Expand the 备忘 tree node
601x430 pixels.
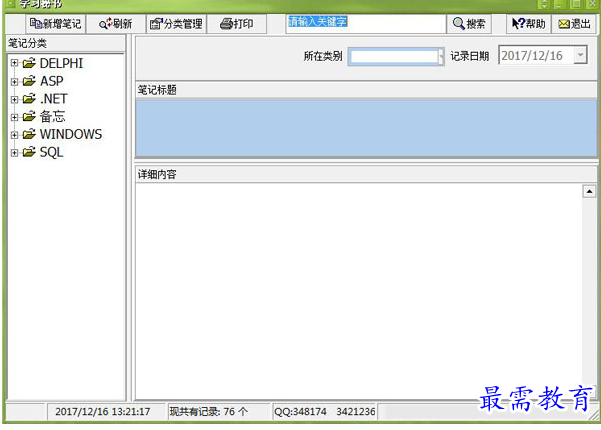coord(15,117)
